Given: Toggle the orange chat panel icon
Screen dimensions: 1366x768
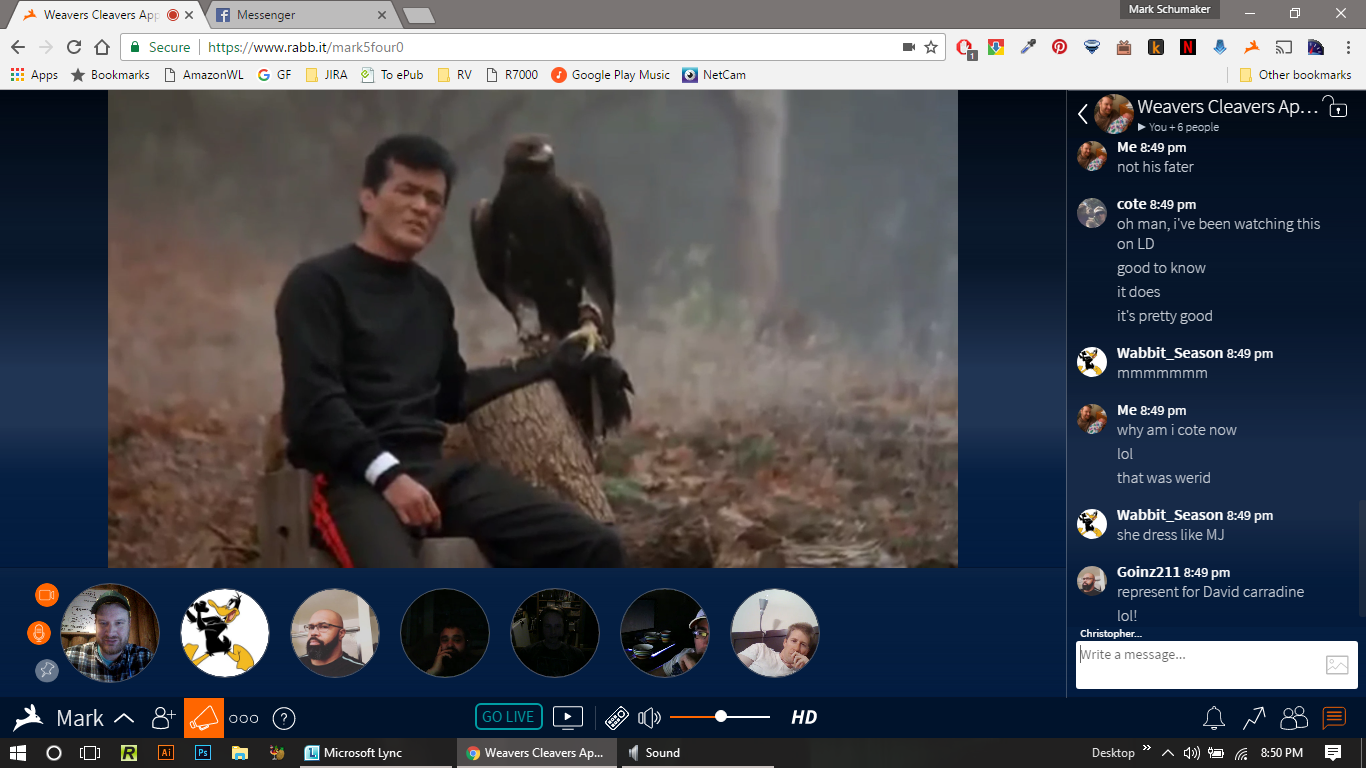Looking at the screenshot, I should tap(1334, 718).
